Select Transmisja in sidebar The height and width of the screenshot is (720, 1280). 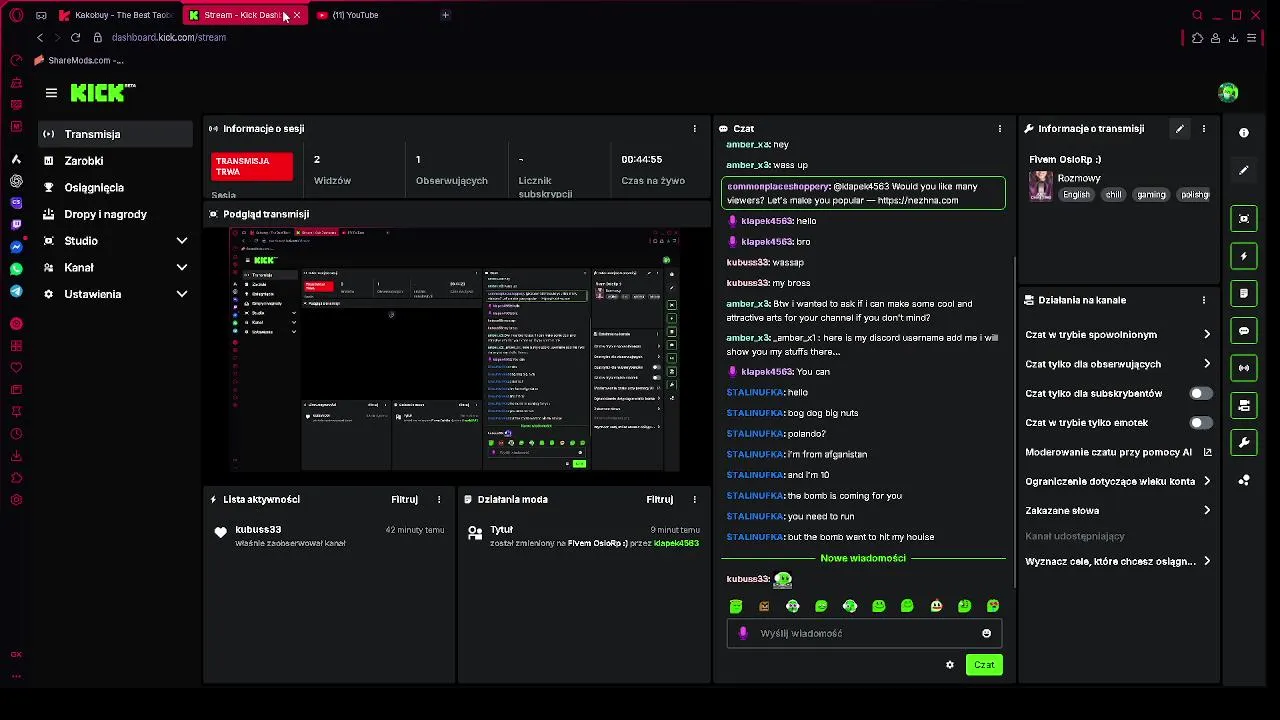click(x=115, y=134)
